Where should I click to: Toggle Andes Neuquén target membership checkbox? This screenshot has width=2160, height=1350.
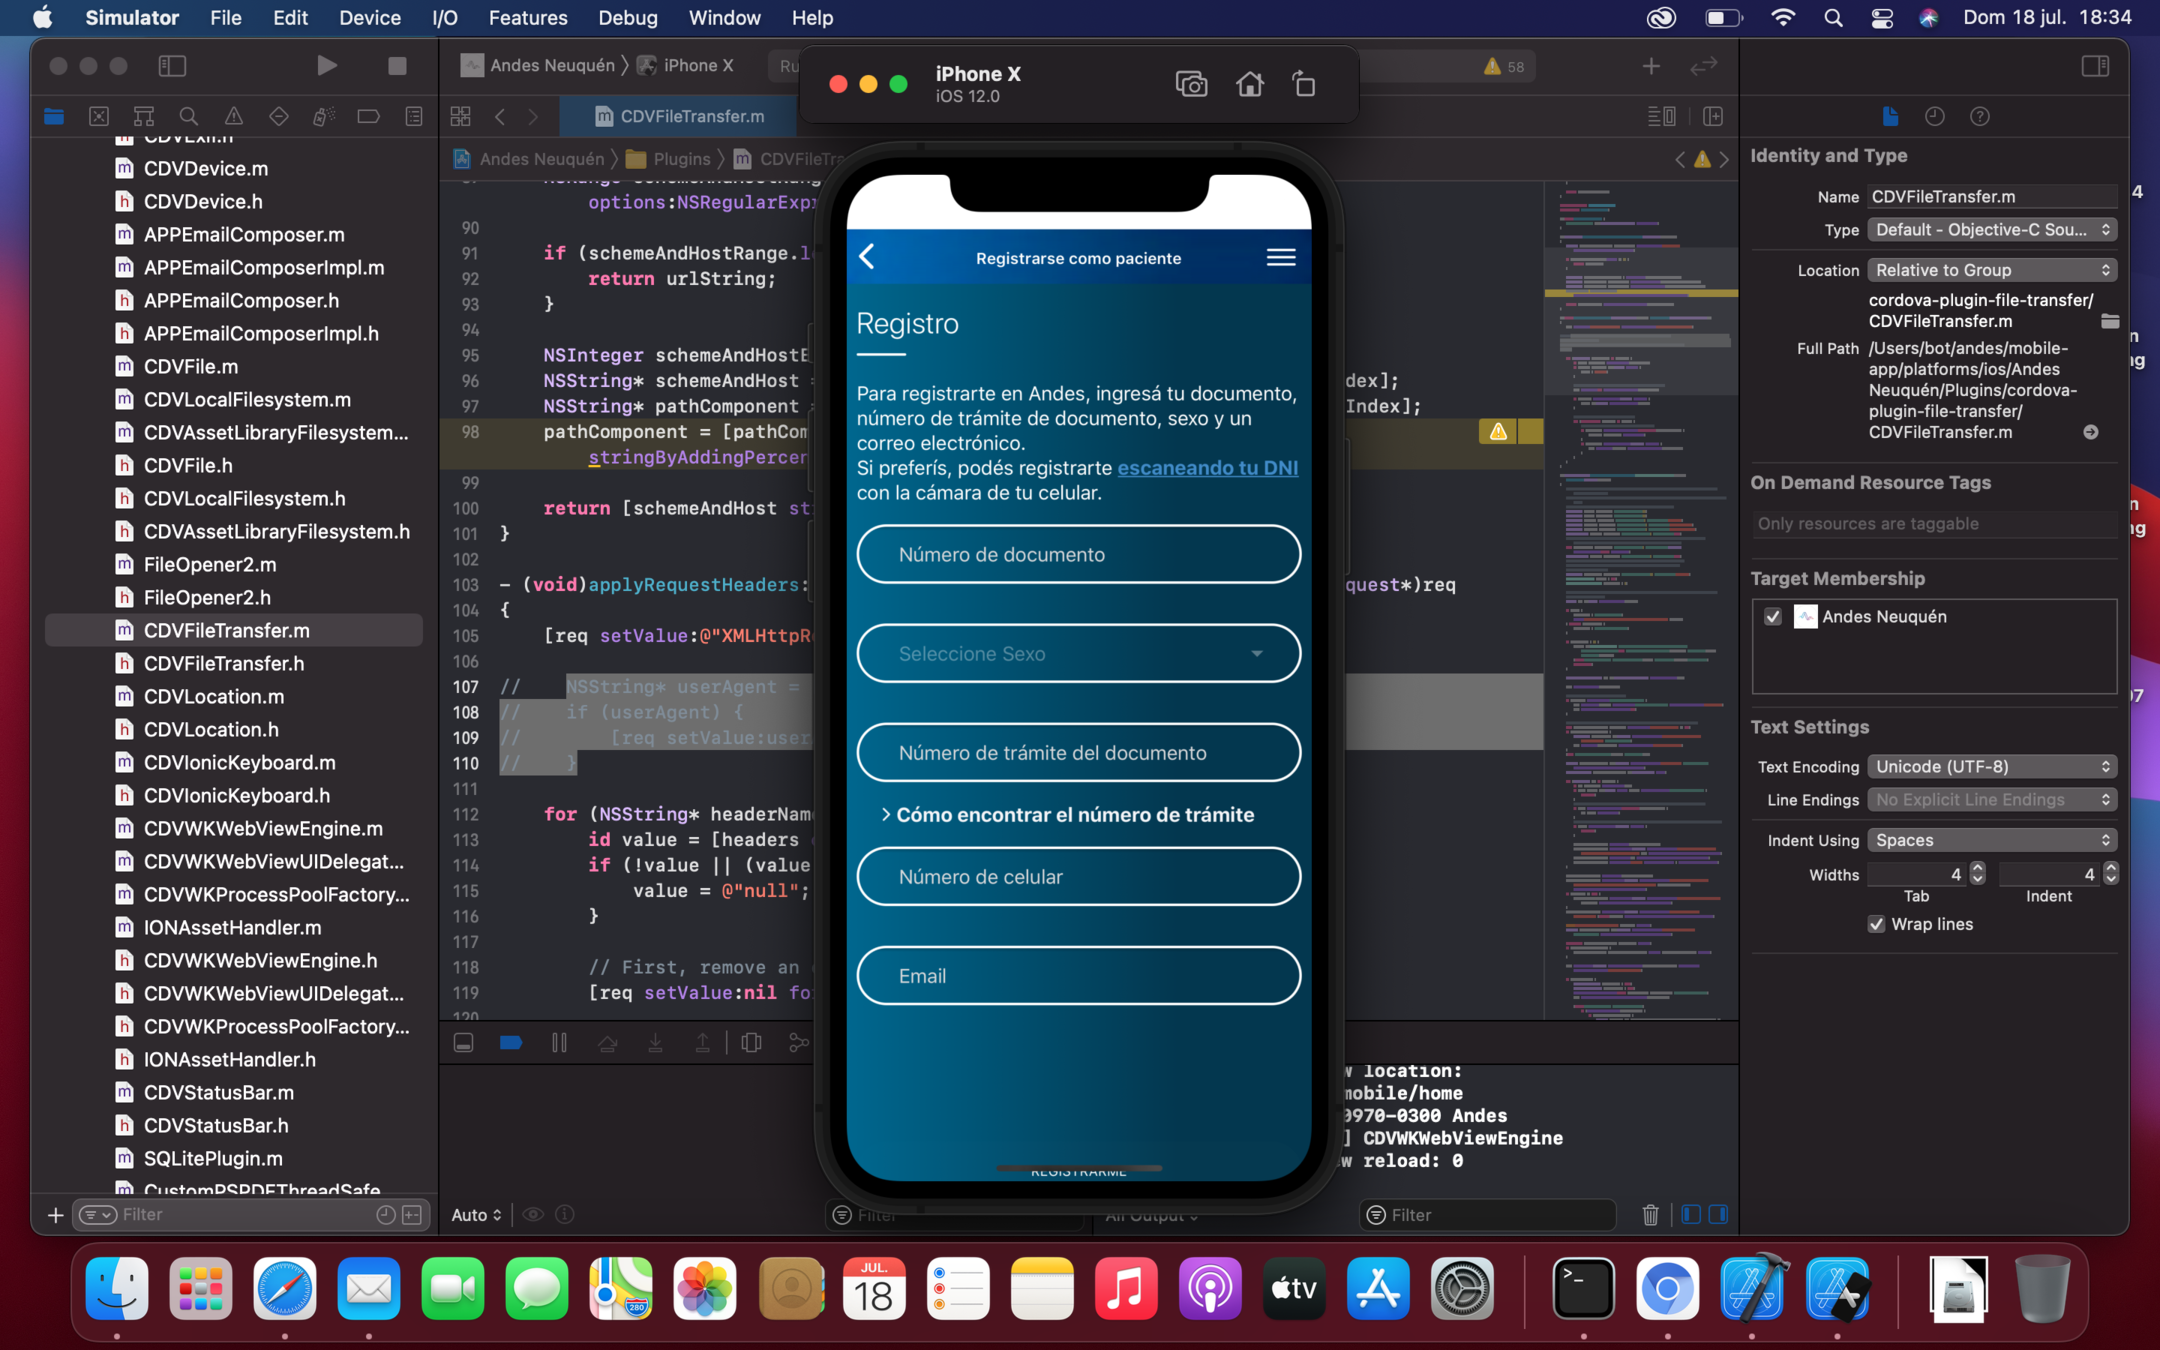point(1773,617)
